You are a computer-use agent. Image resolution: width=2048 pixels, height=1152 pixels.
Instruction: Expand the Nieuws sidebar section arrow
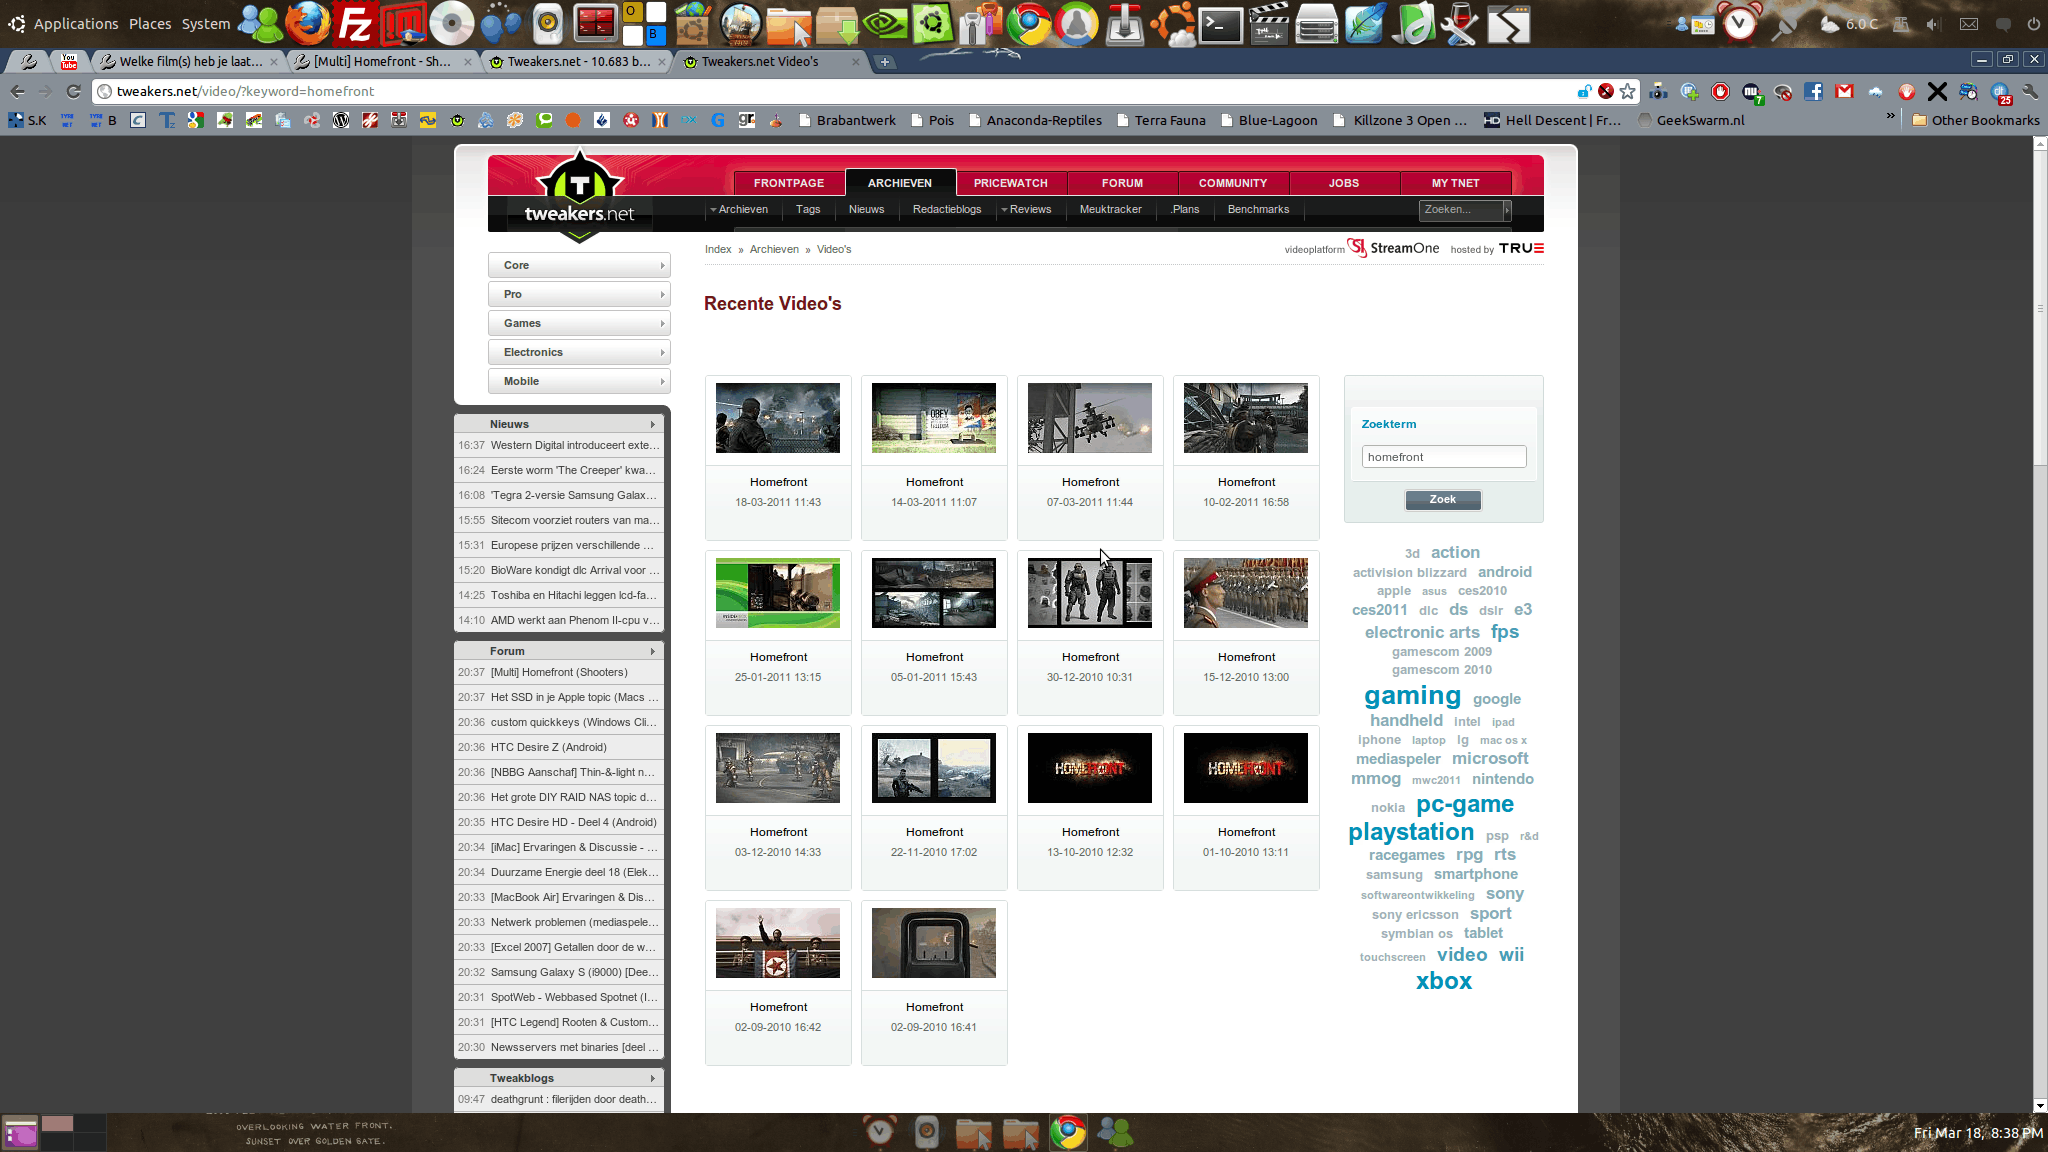coord(652,424)
